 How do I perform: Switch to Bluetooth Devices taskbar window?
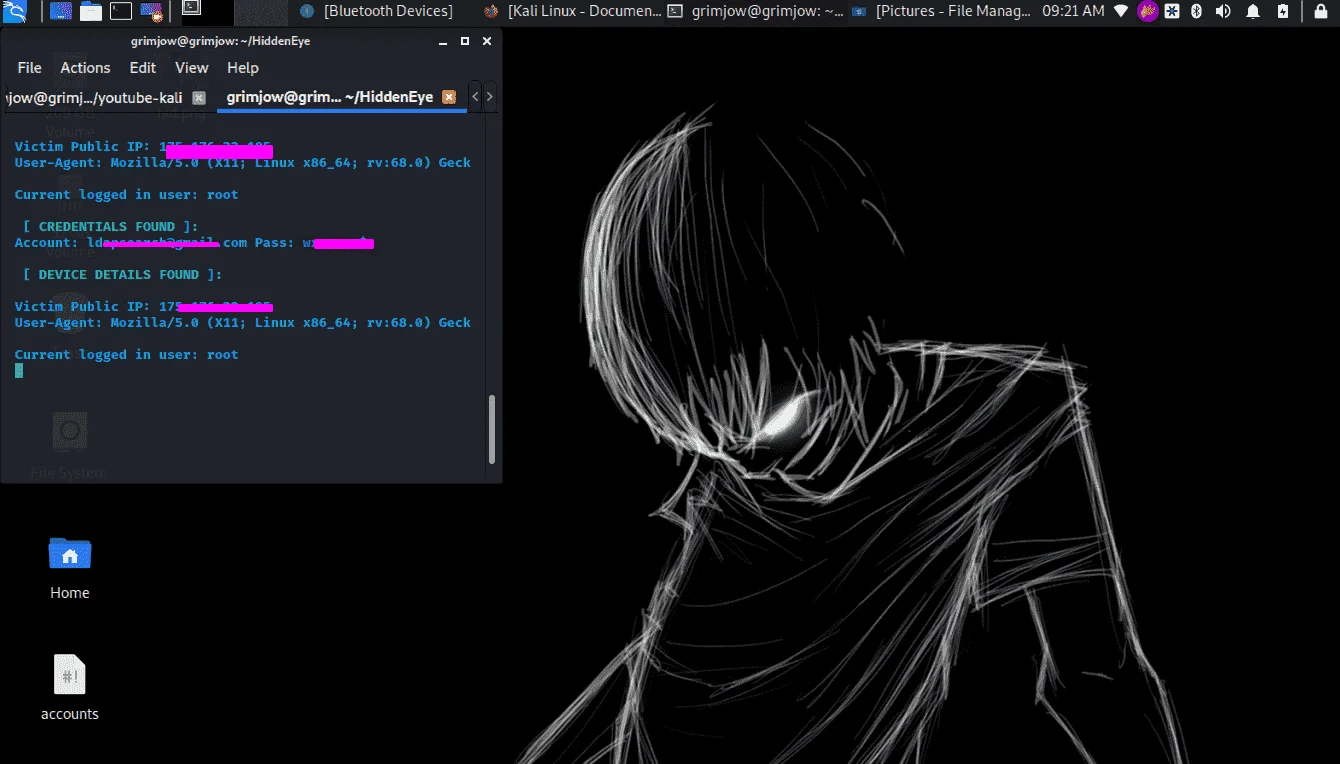click(378, 12)
